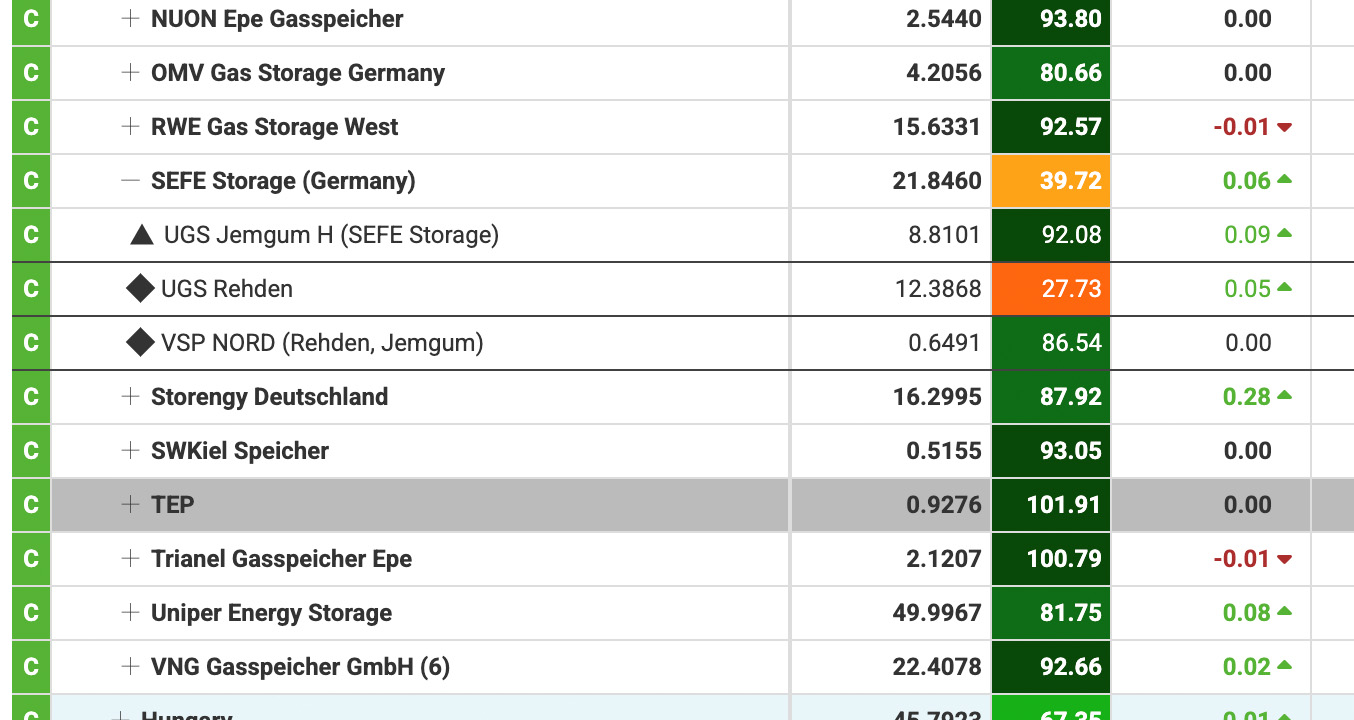Click the orange 39.72 fill-level cell
This screenshot has height=720, width=1354.
click(1051, 181)
